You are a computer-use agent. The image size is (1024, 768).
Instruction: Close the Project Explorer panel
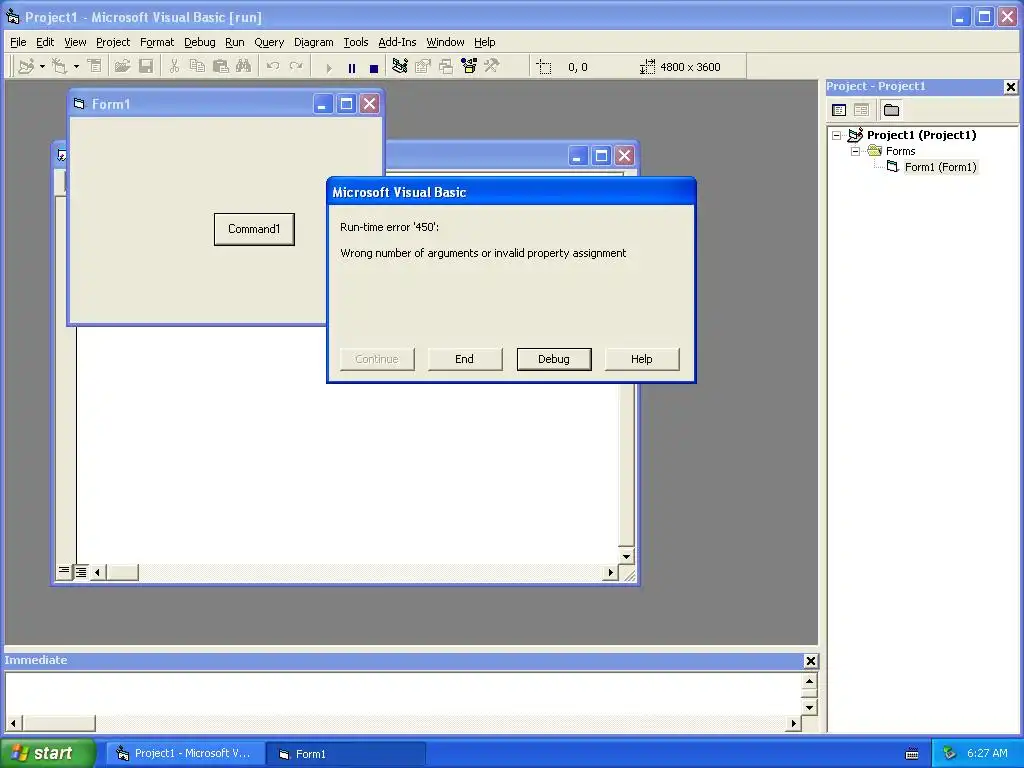point(1010,87)
